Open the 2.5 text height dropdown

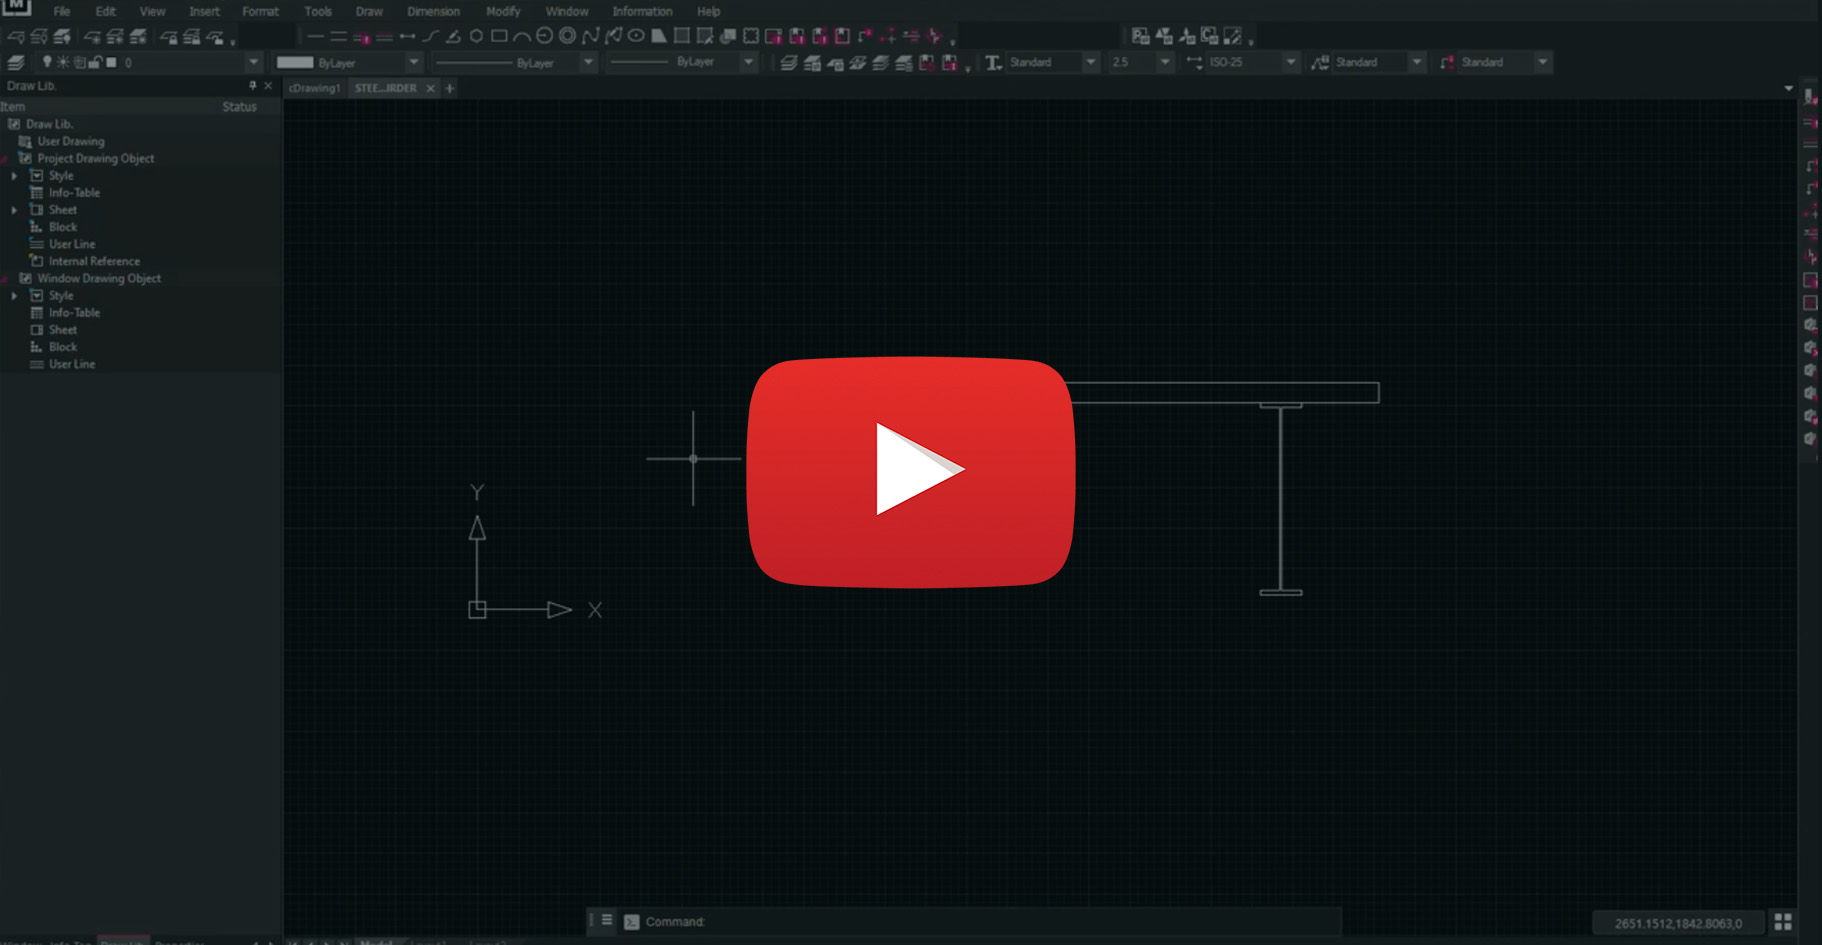point(1164,62)
